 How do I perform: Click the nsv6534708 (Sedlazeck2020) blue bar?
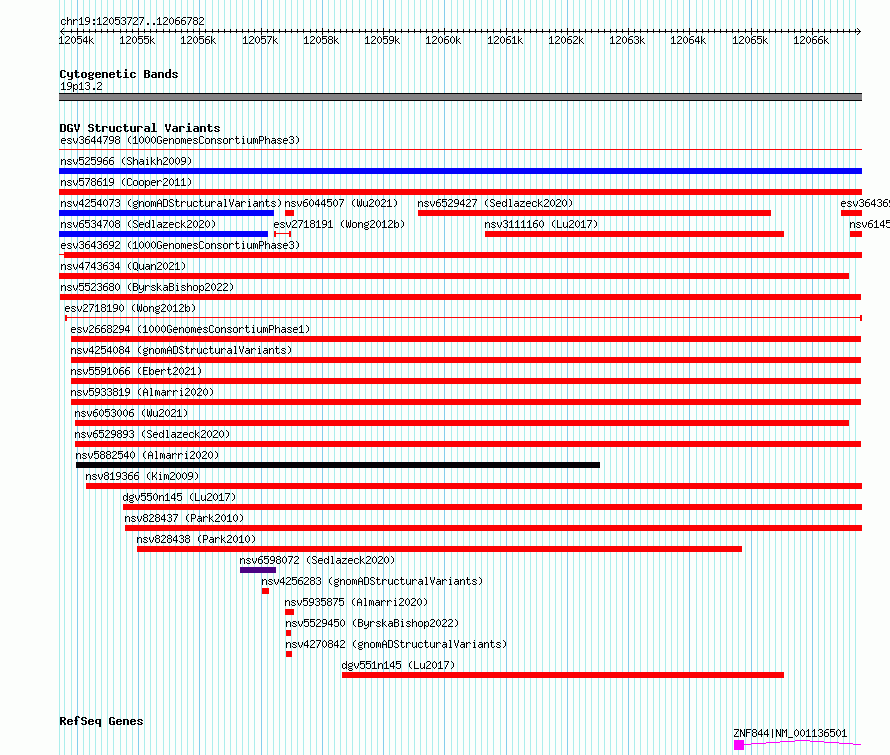coord(163,234)
